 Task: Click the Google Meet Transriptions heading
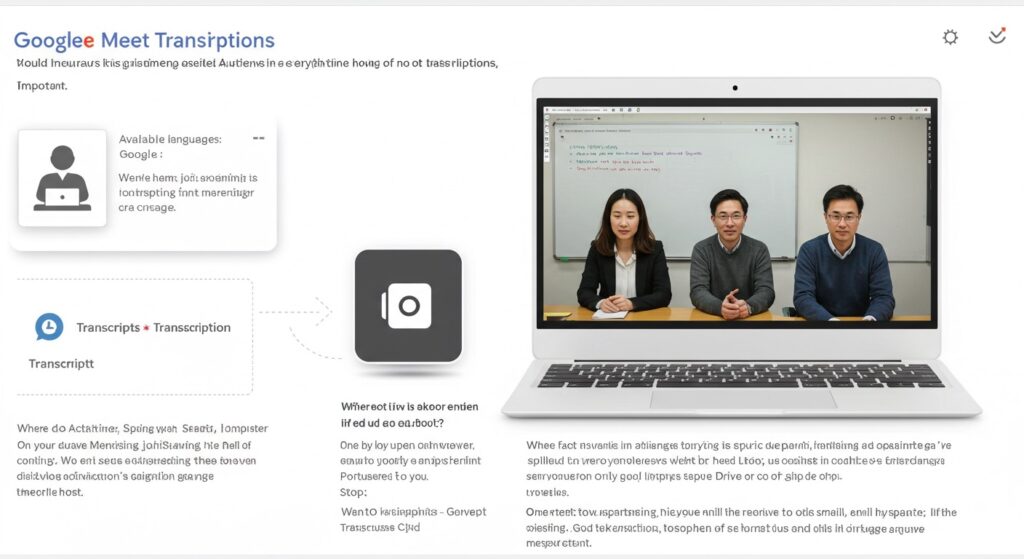point(144,41)
